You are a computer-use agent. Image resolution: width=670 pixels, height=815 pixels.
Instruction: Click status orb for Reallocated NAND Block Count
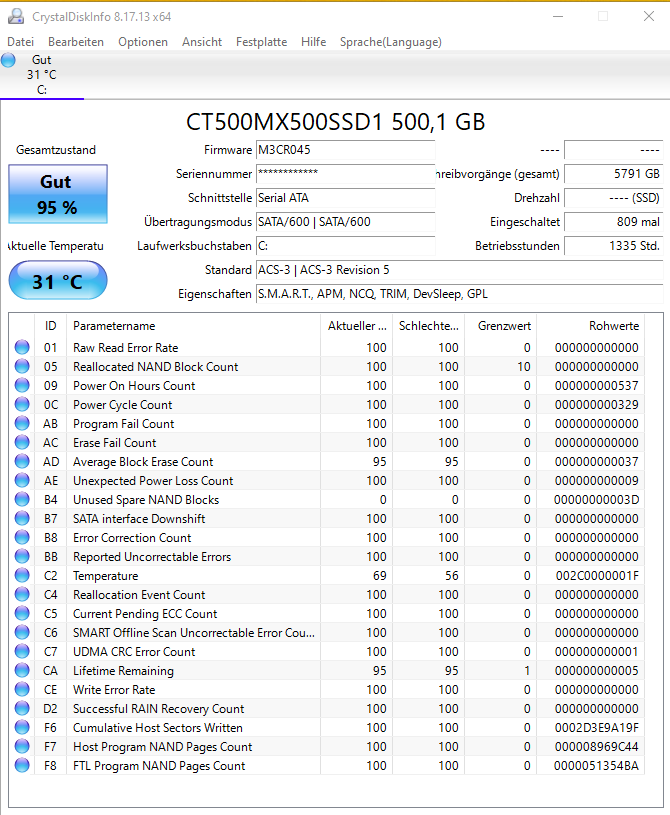[22, 366]
